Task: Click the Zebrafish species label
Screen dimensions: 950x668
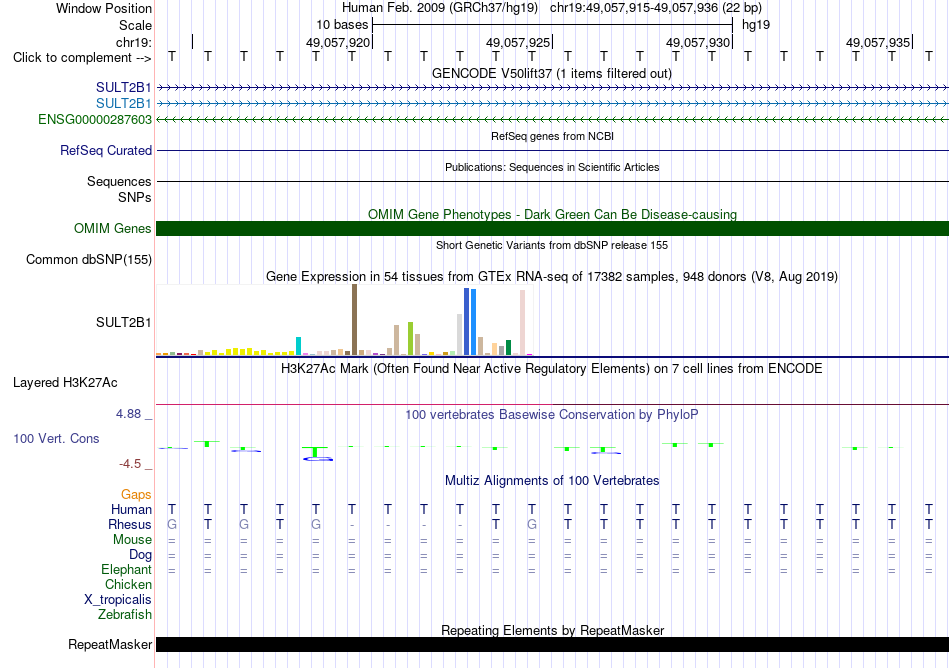Action: point(125,614)
